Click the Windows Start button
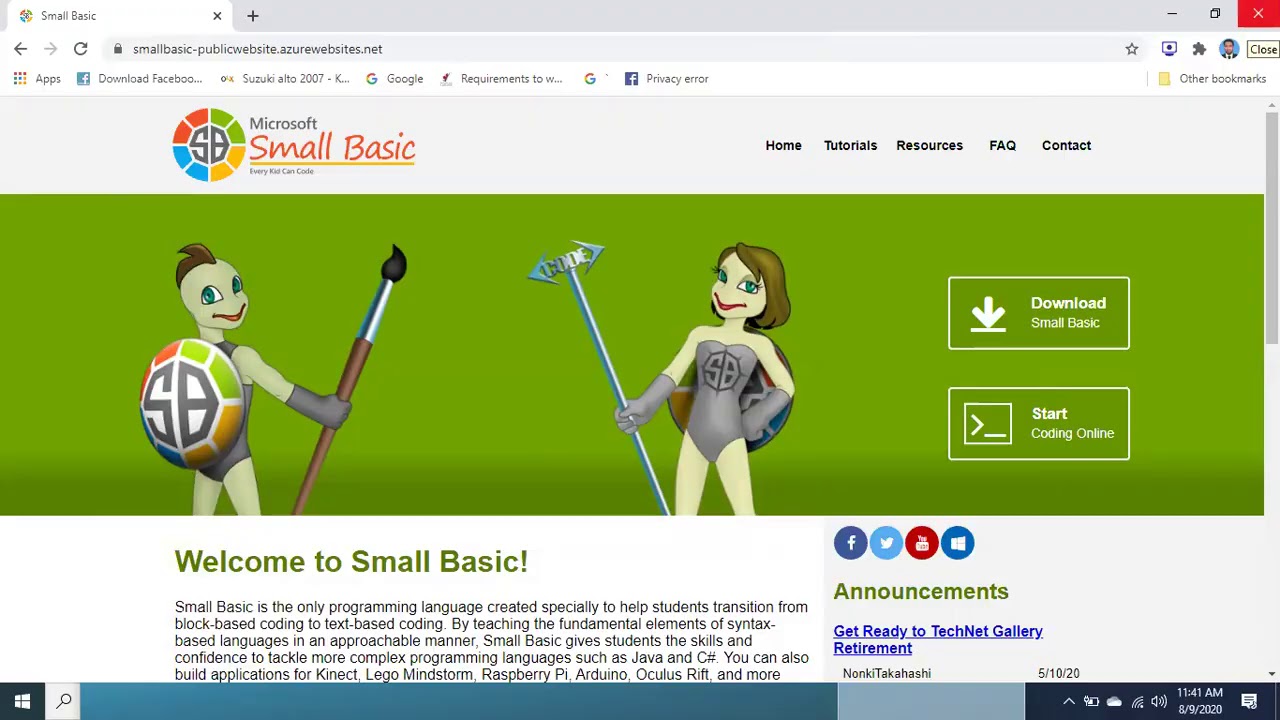Viewport: 1280px width, 720px height. (22, 702)
